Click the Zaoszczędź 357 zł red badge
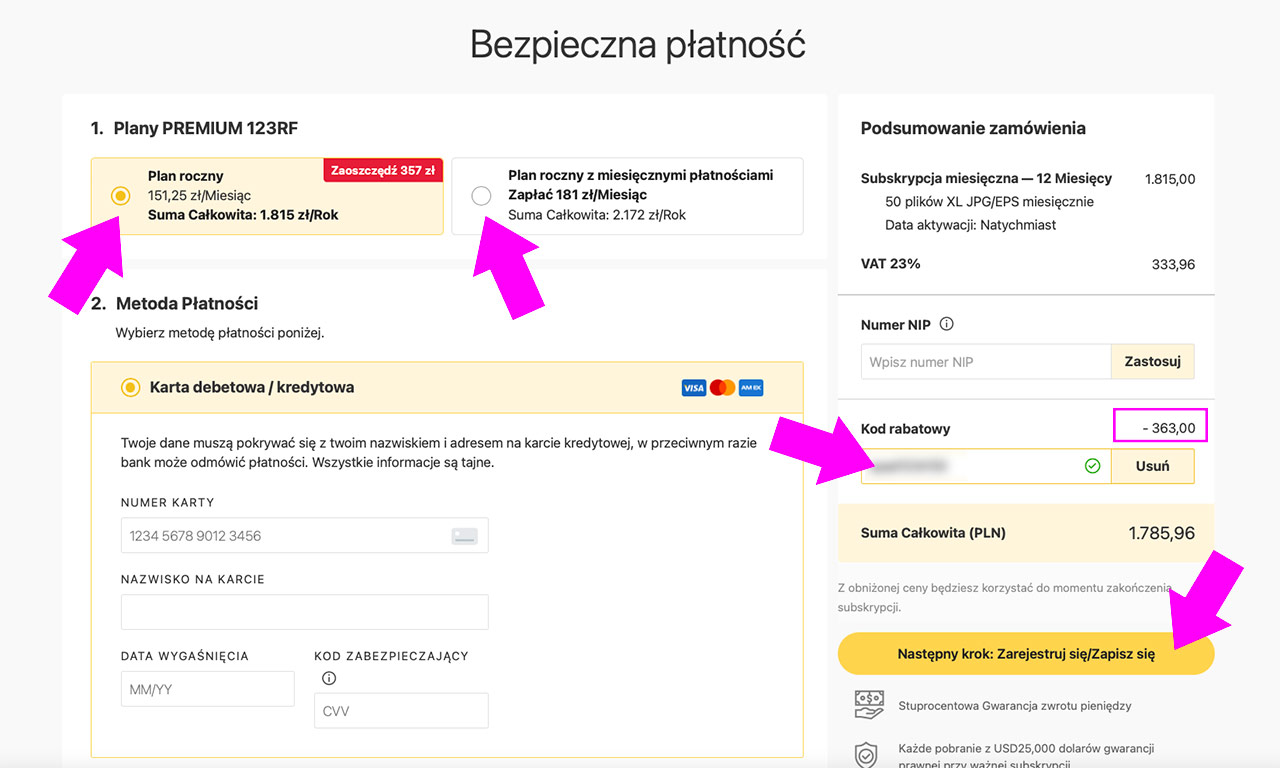 (383, 171)
